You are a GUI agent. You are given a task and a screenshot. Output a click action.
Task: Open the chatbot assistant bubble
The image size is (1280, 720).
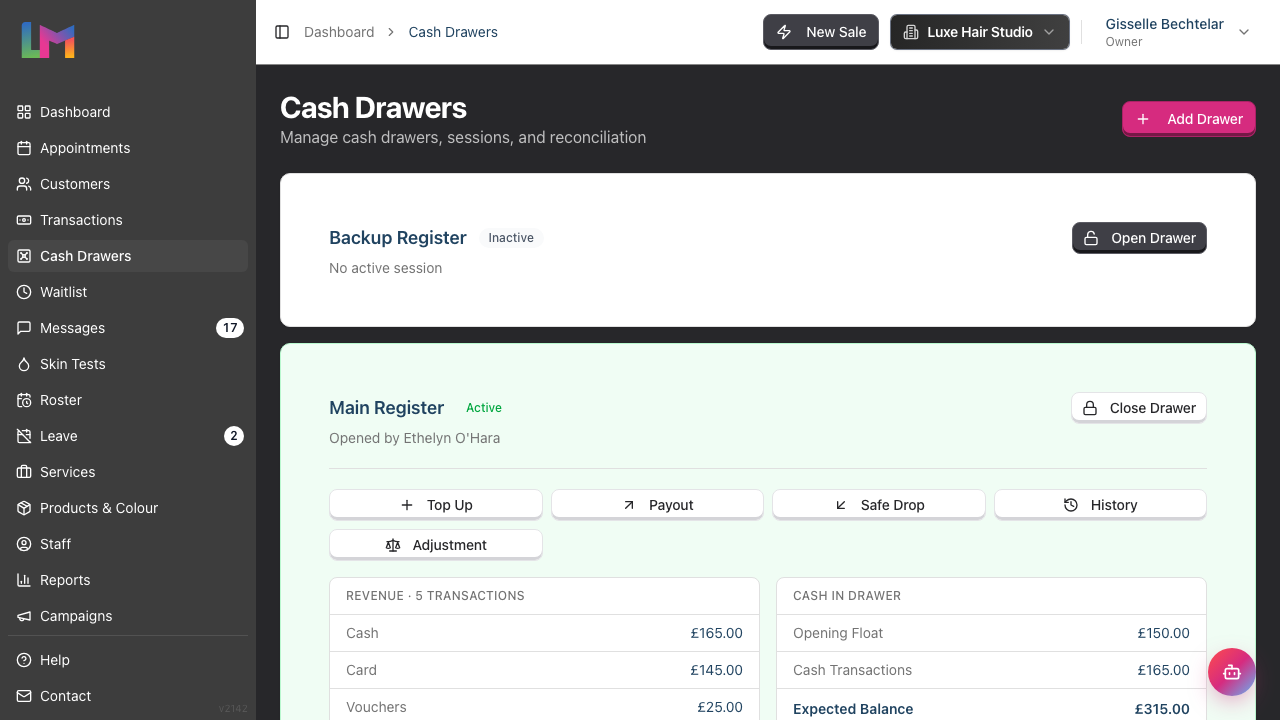click(1232, 672)
